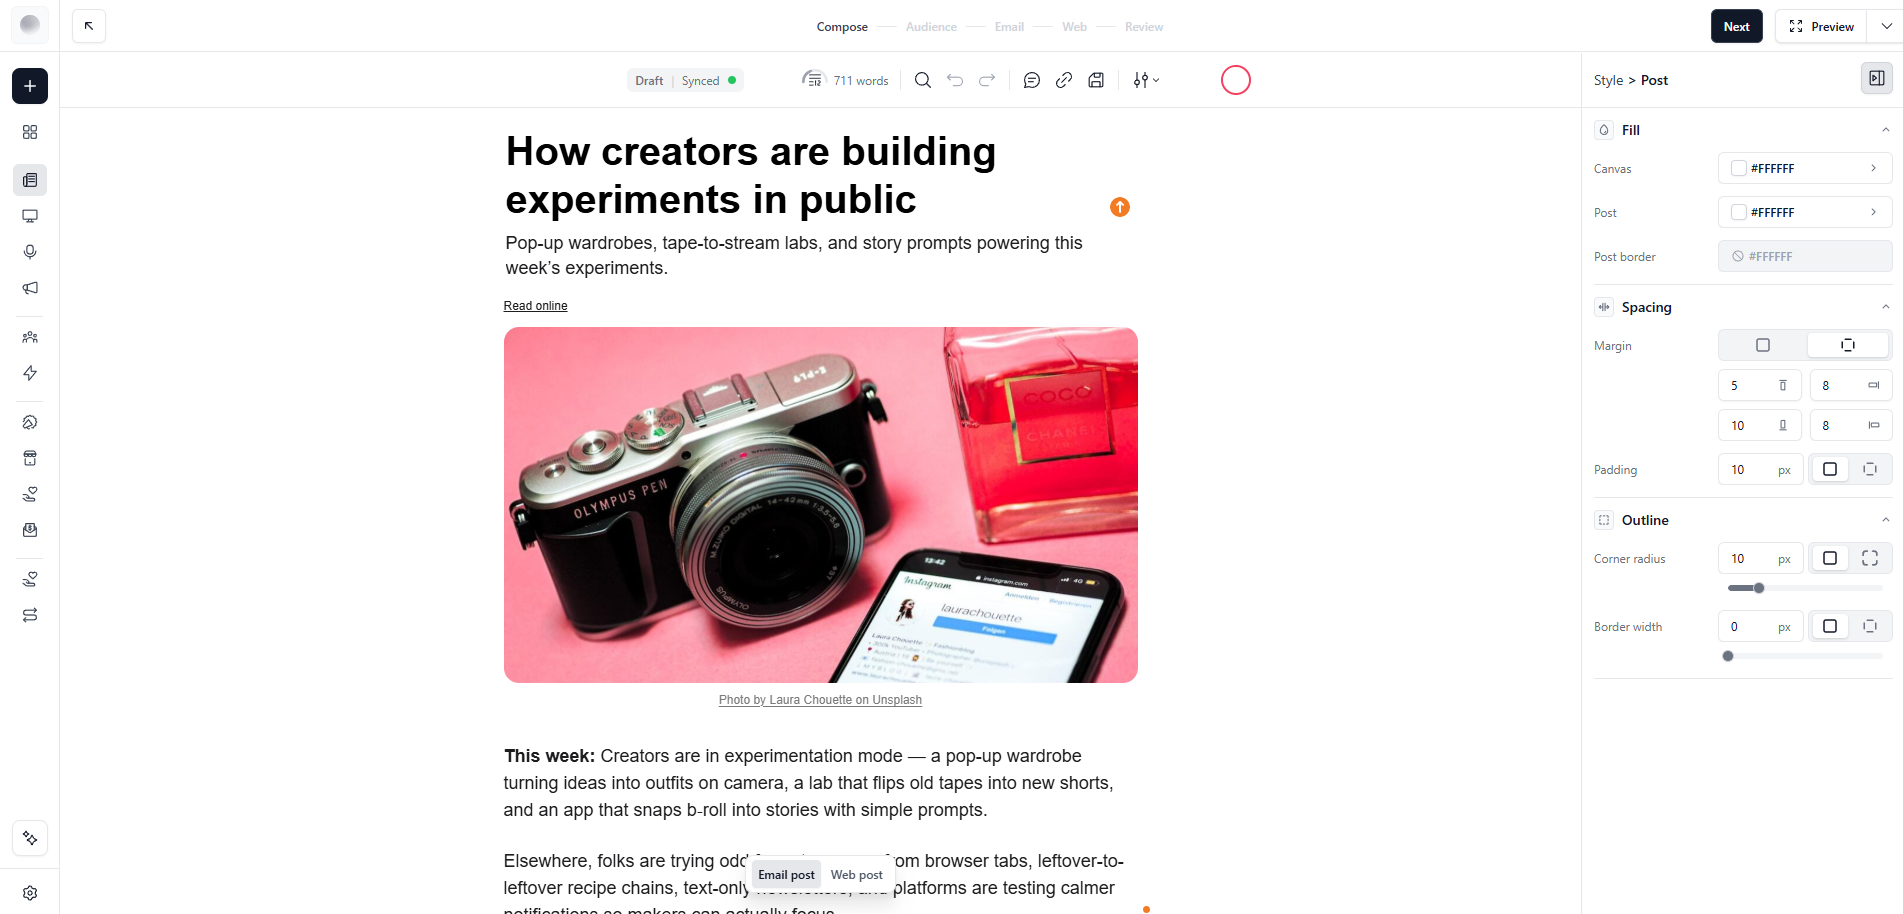The width and height of the screenshot is (1903, 914).
Task: Click the Corner radius slider handle
Action: pos(1759,588)
